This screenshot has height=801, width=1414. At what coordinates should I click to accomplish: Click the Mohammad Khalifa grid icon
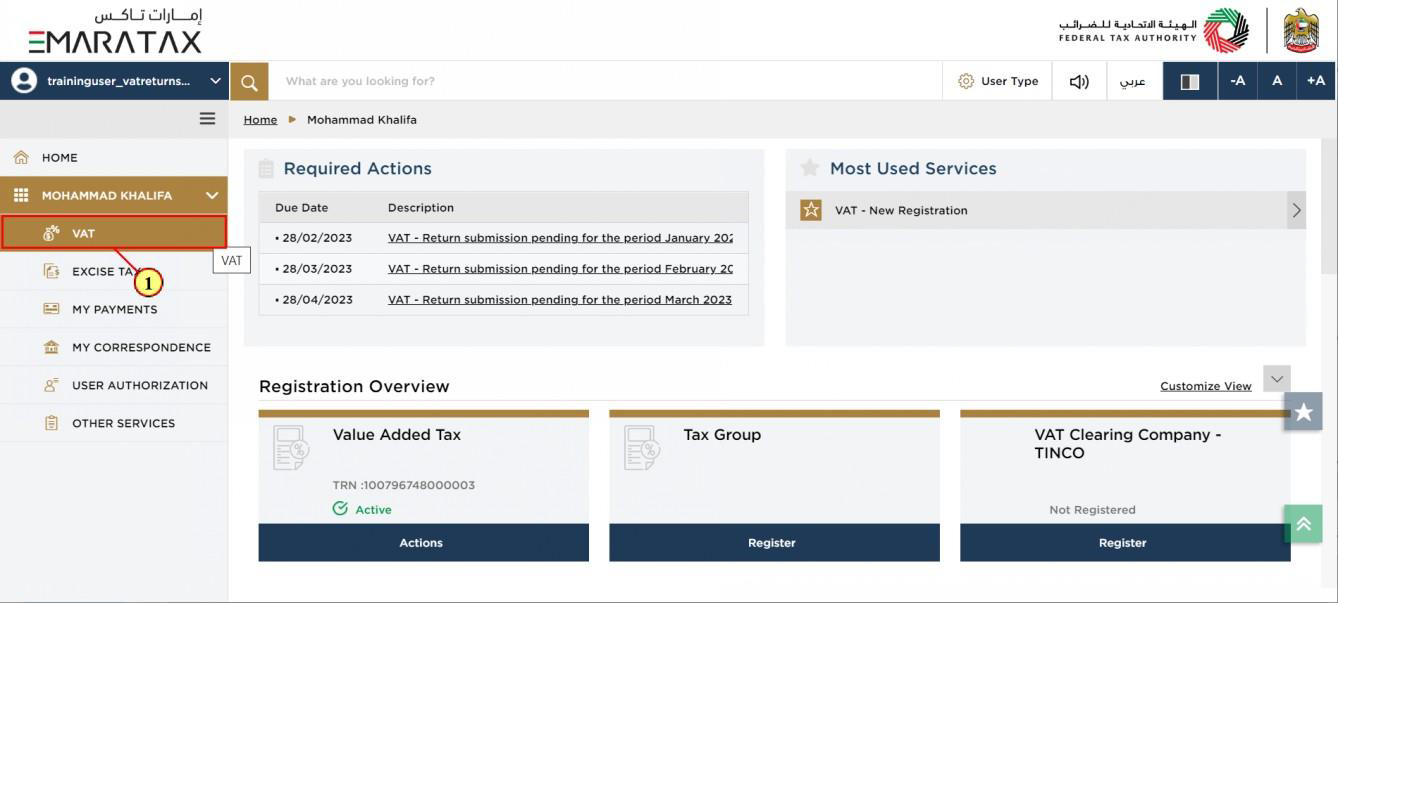[x=21, y=195]
